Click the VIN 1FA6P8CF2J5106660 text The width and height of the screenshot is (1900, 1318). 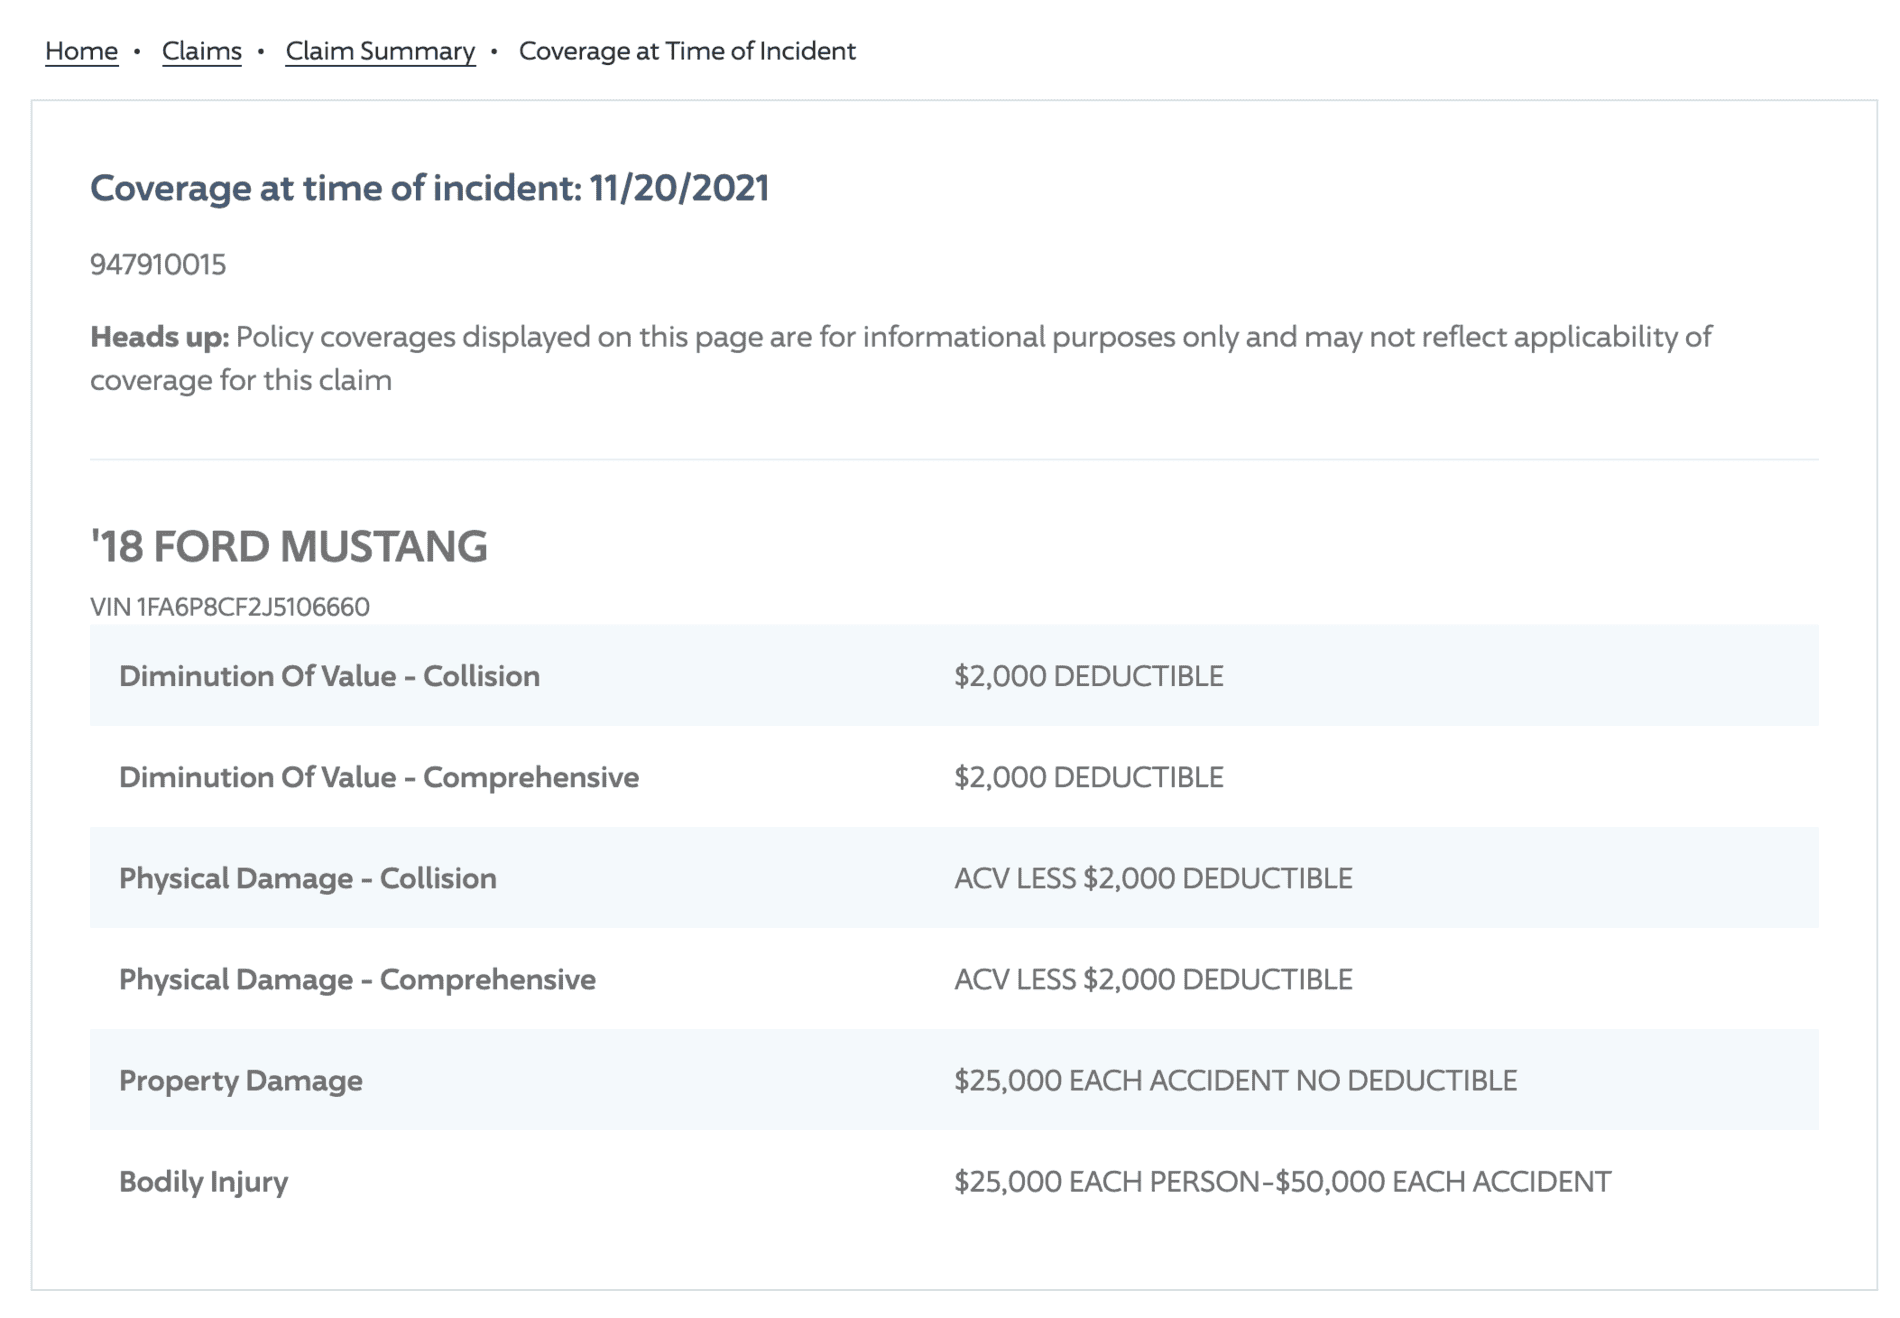tap(230, 607)
